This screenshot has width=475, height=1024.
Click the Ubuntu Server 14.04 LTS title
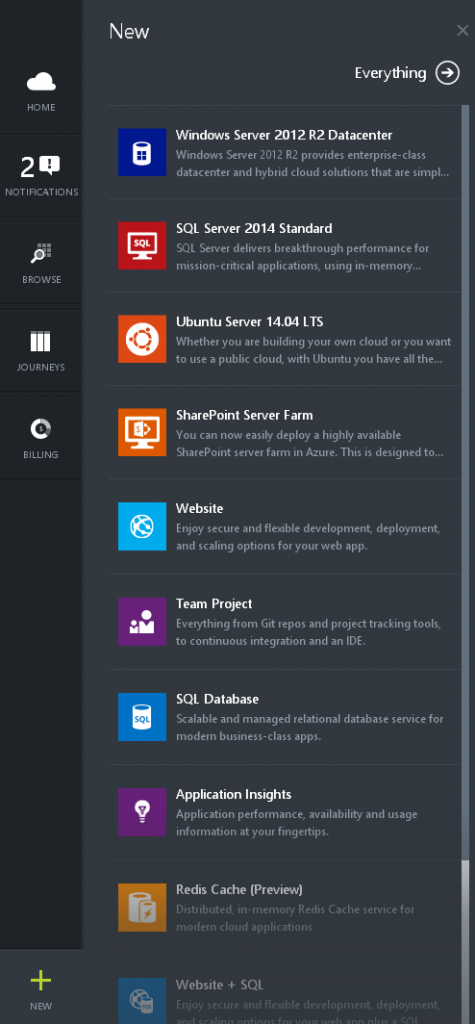[250, 322]
